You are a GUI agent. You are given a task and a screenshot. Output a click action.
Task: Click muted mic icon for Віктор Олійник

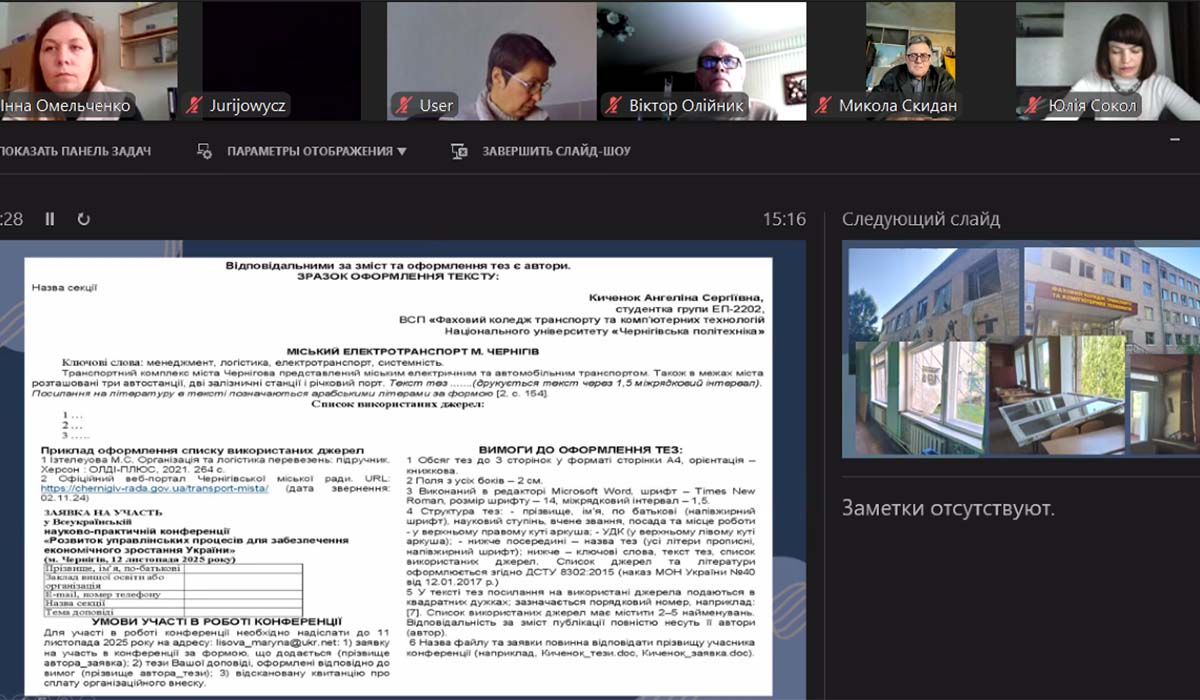[x=613, y=105]
